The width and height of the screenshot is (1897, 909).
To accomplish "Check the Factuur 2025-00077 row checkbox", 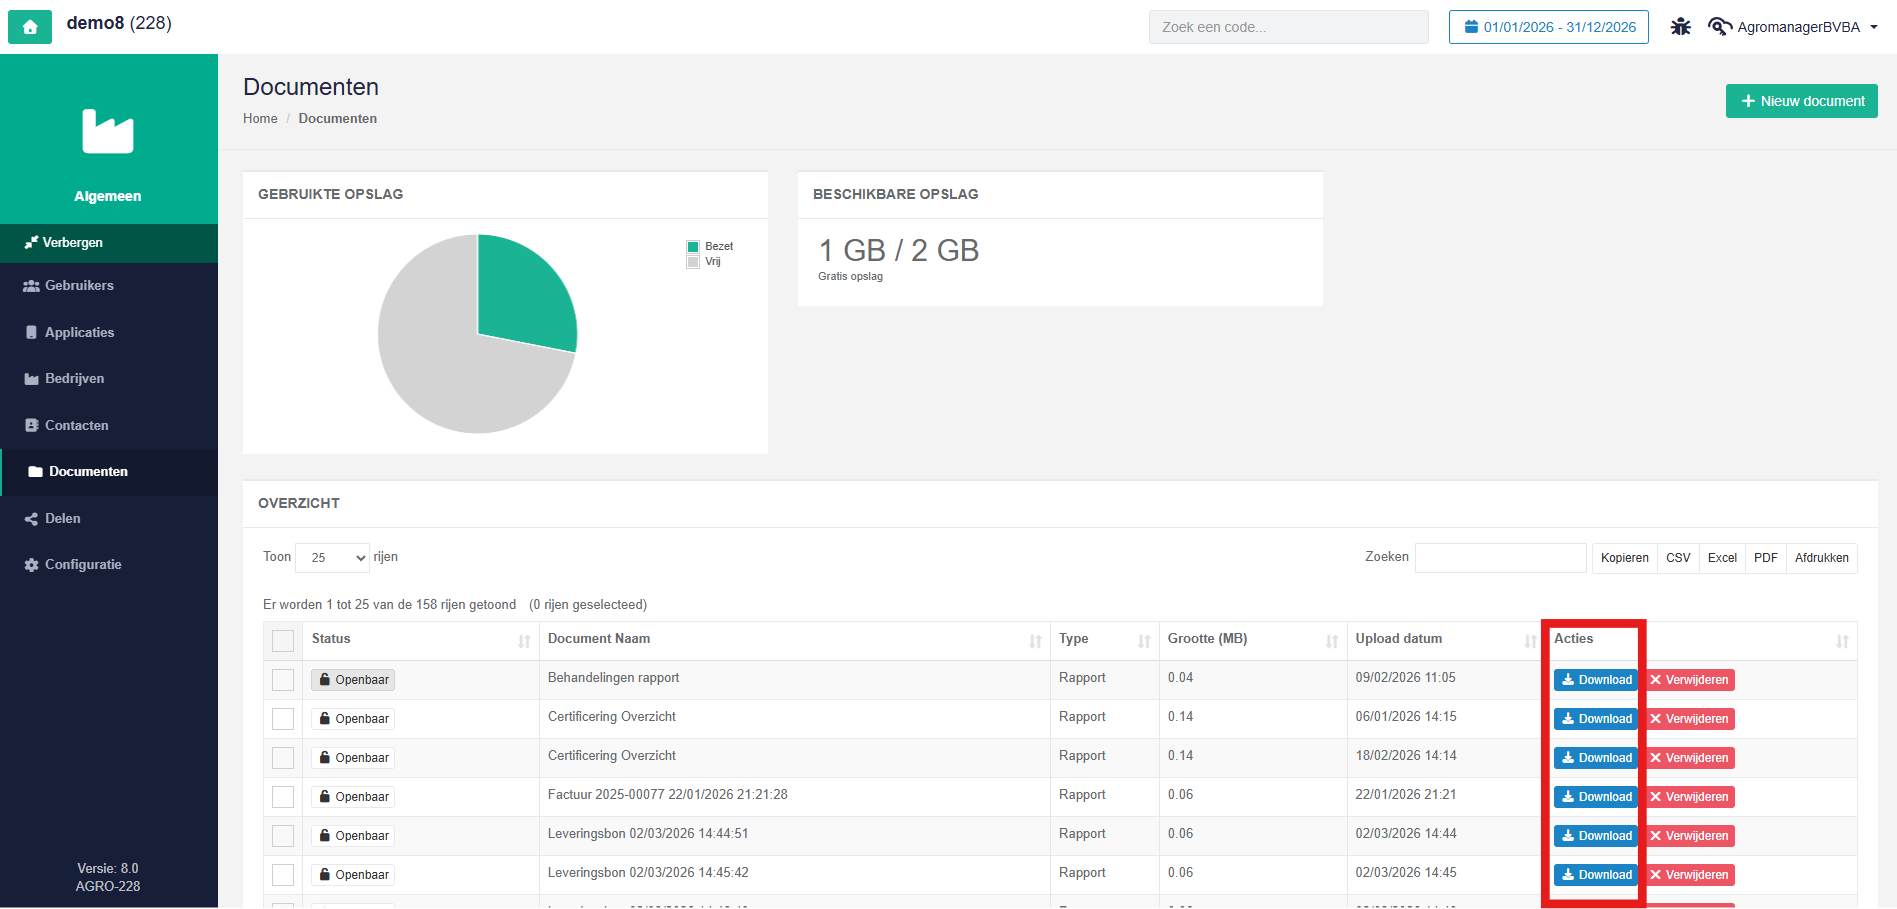I will (x=283, y=797).
